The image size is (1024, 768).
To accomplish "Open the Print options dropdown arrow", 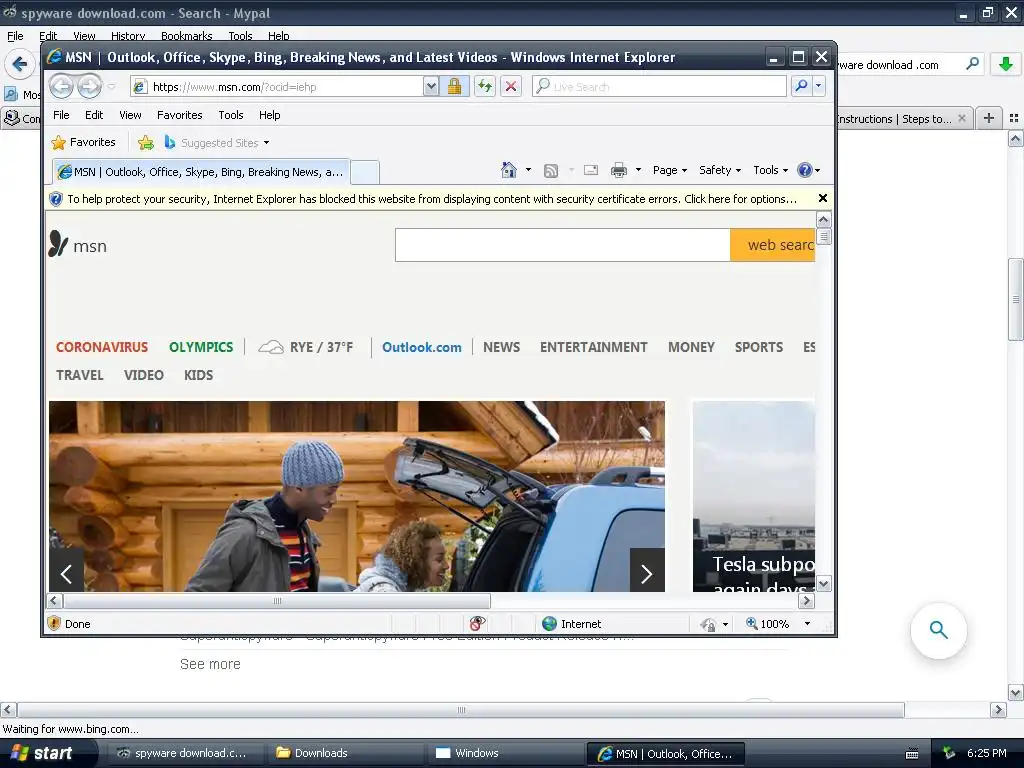I will coord(638,170).
